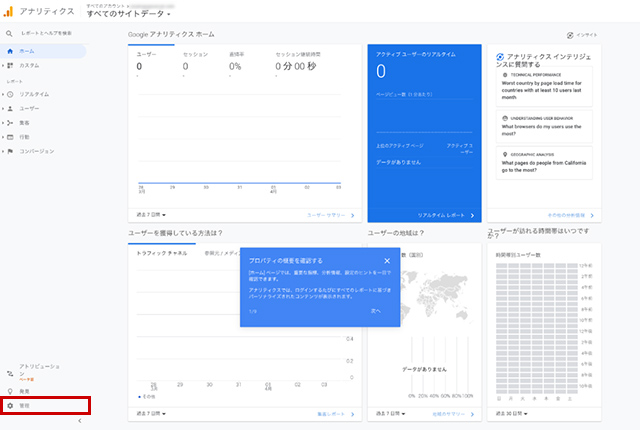Click the '0 分 00 秒' session duration value
Viewport: 640px width, 430px height.
[296, 66]
